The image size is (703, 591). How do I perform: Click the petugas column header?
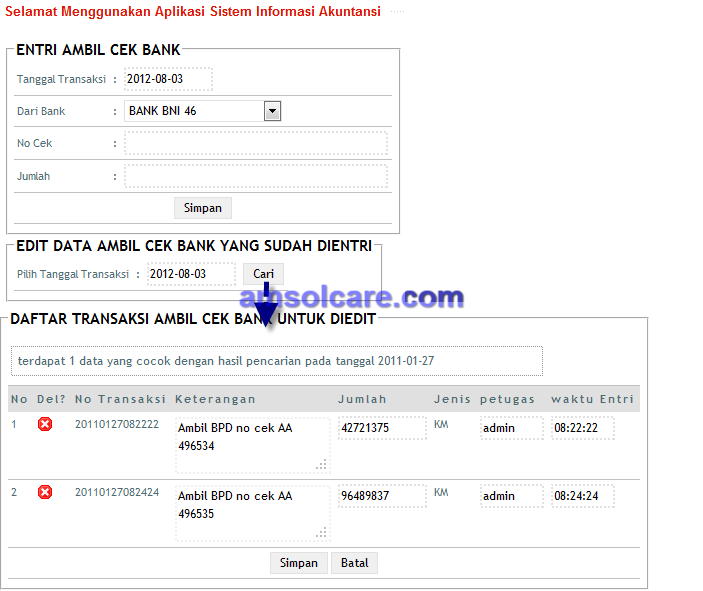pyautogui.click(x=507, y=399)
